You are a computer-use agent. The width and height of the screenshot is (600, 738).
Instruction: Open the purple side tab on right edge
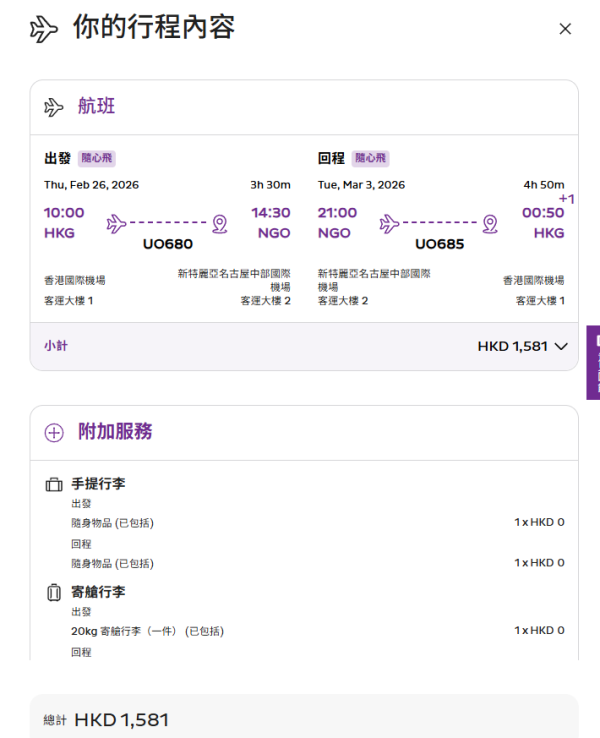pos(593,362)
